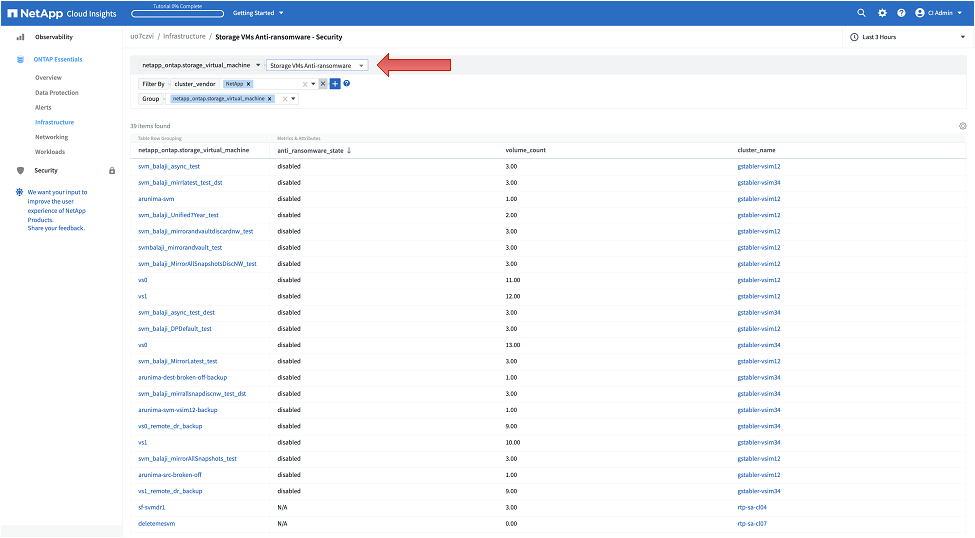This screenshot has width=975, height=538.
Task: Open the Getting Started dropdown
Action: 258,13
